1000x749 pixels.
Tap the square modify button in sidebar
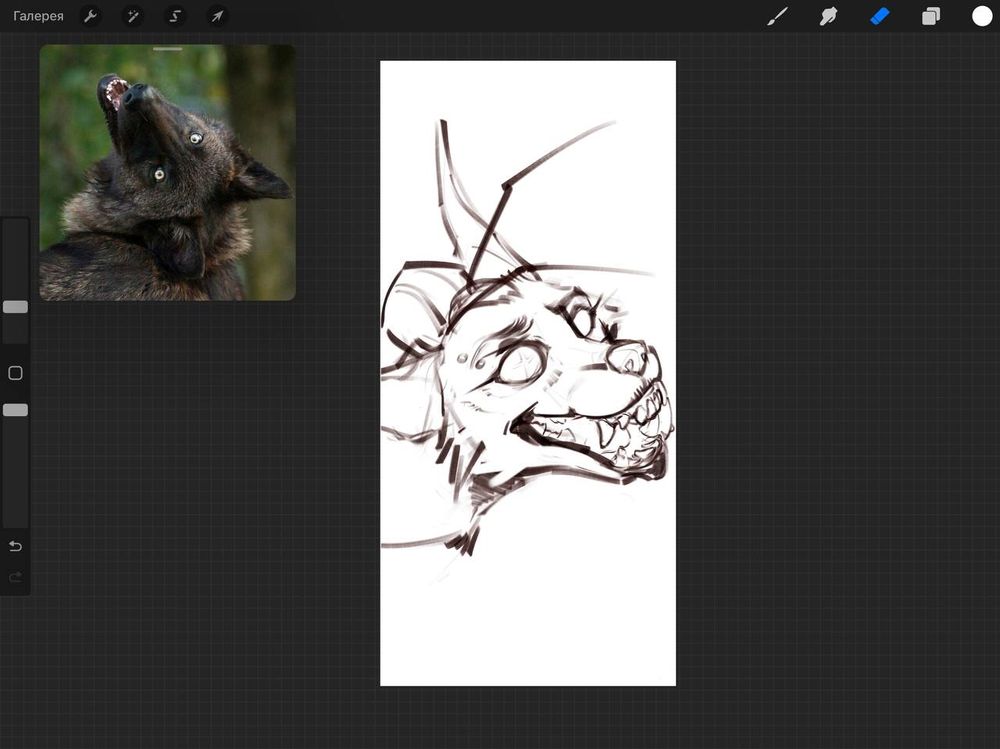(x=15, y=373)
